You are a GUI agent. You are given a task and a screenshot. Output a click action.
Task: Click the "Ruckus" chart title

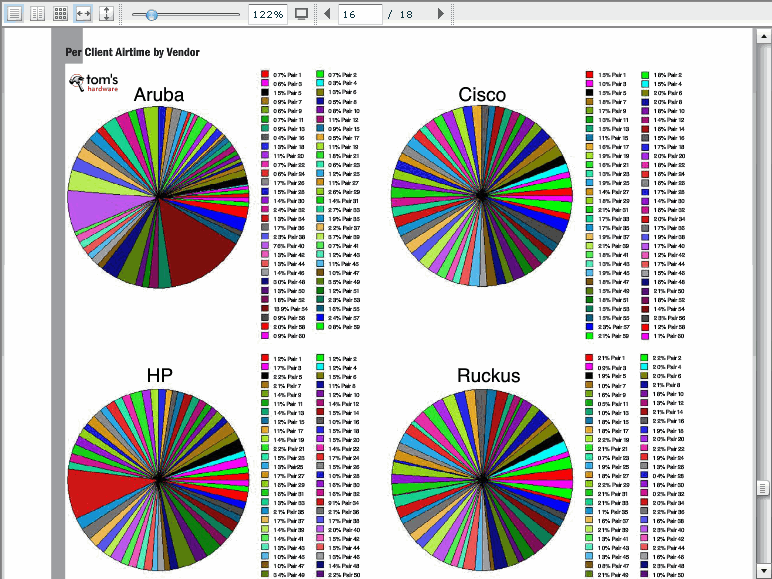click(488, 375)
